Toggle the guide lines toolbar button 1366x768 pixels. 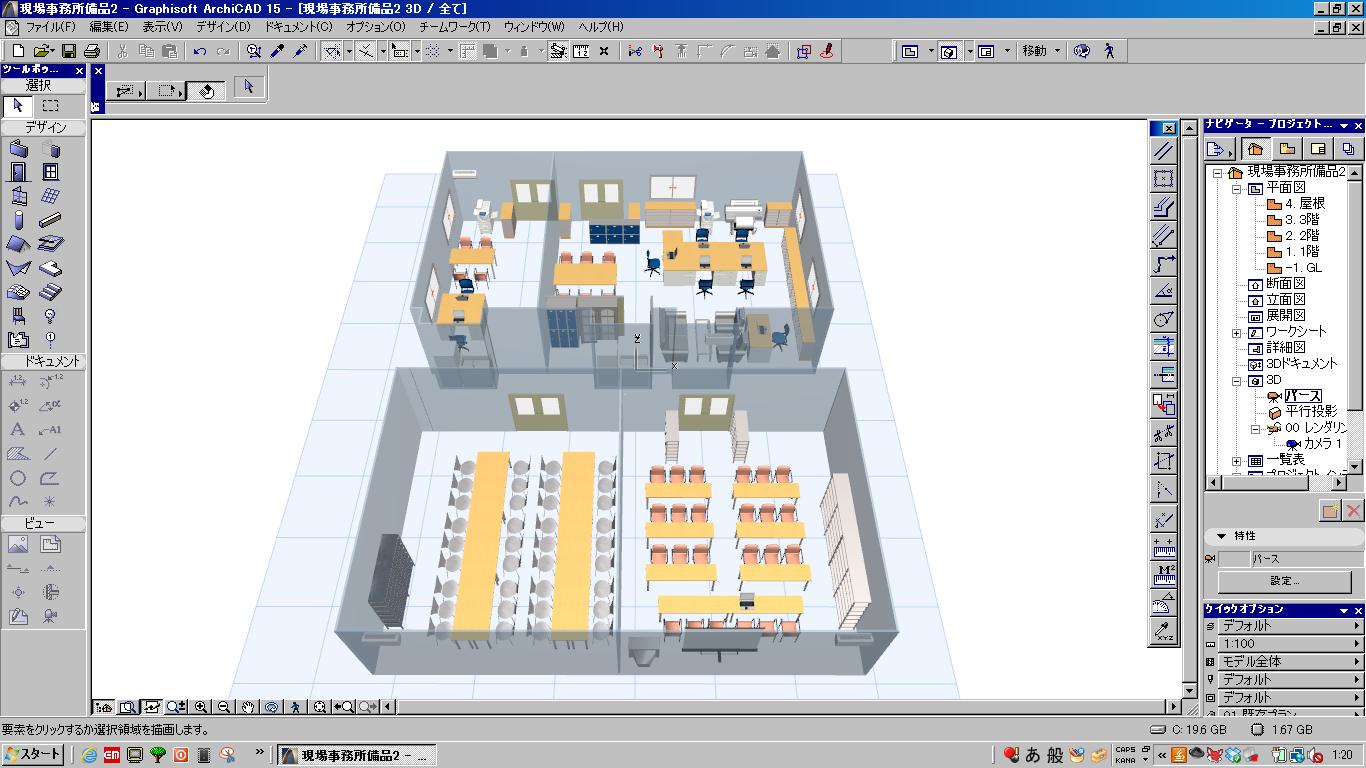click(x=331, y=51)
